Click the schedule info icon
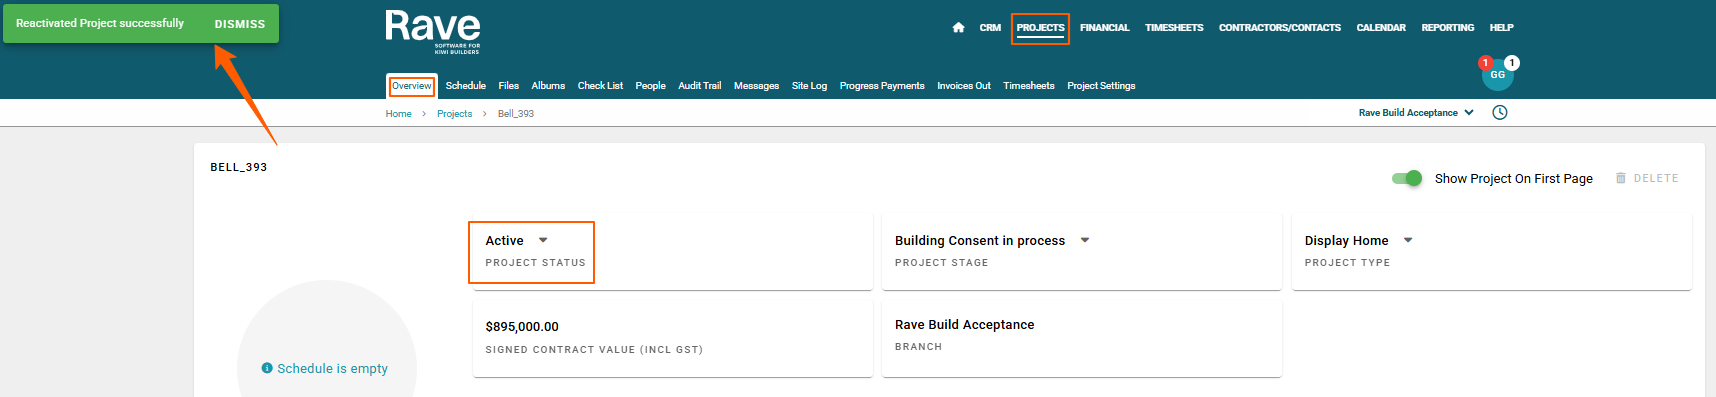This screenshot has width=1716, height=397. pyautogui.click(x=267, y=368)
